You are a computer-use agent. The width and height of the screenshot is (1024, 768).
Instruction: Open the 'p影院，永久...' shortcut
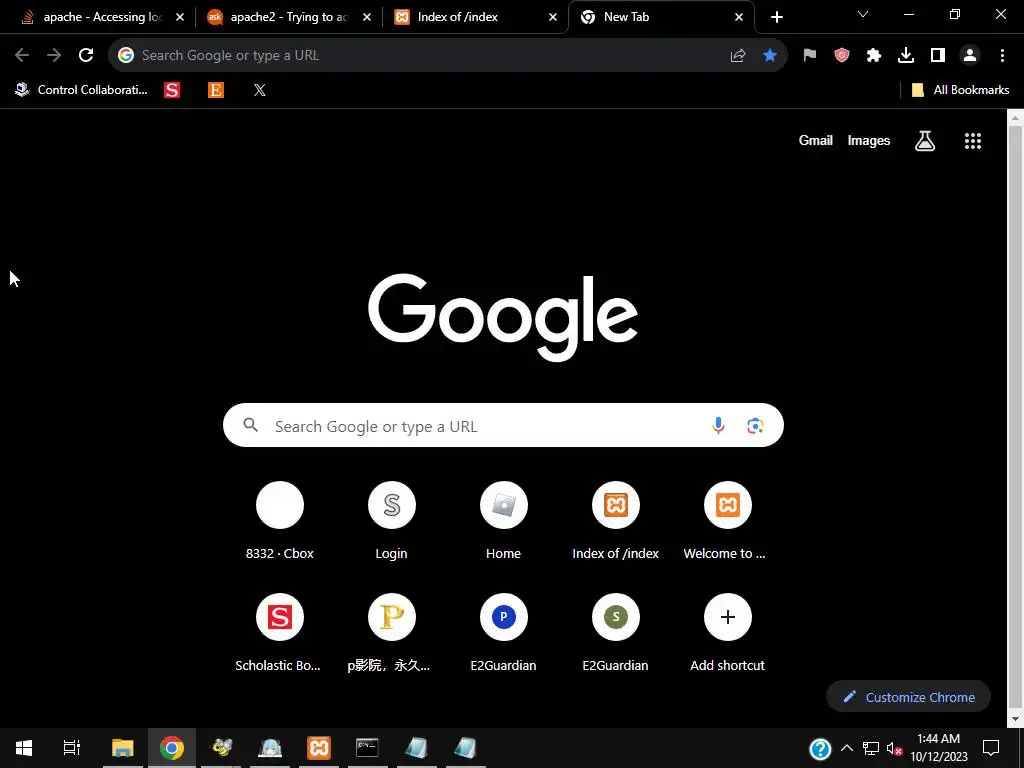pos(391,633)
